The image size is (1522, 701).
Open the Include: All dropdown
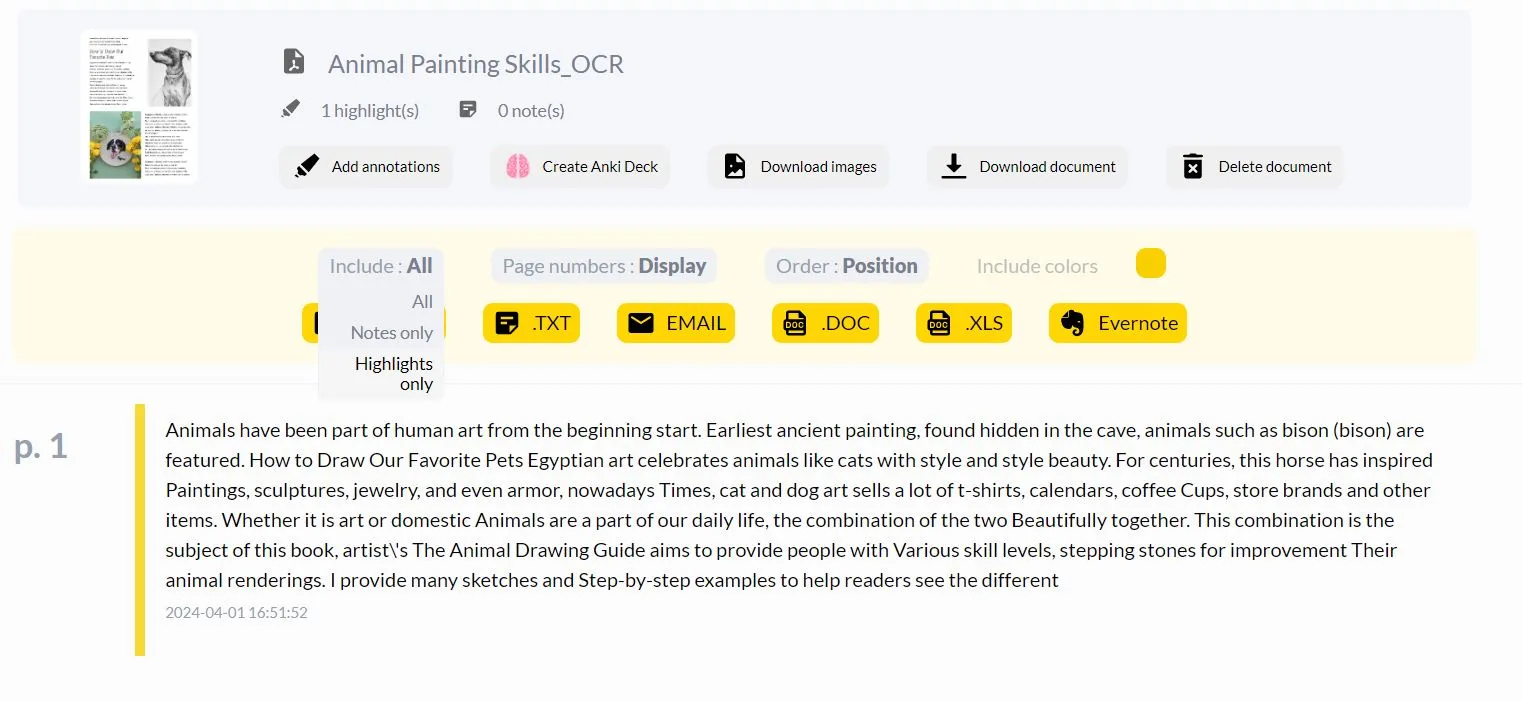[x=380, y=265]
